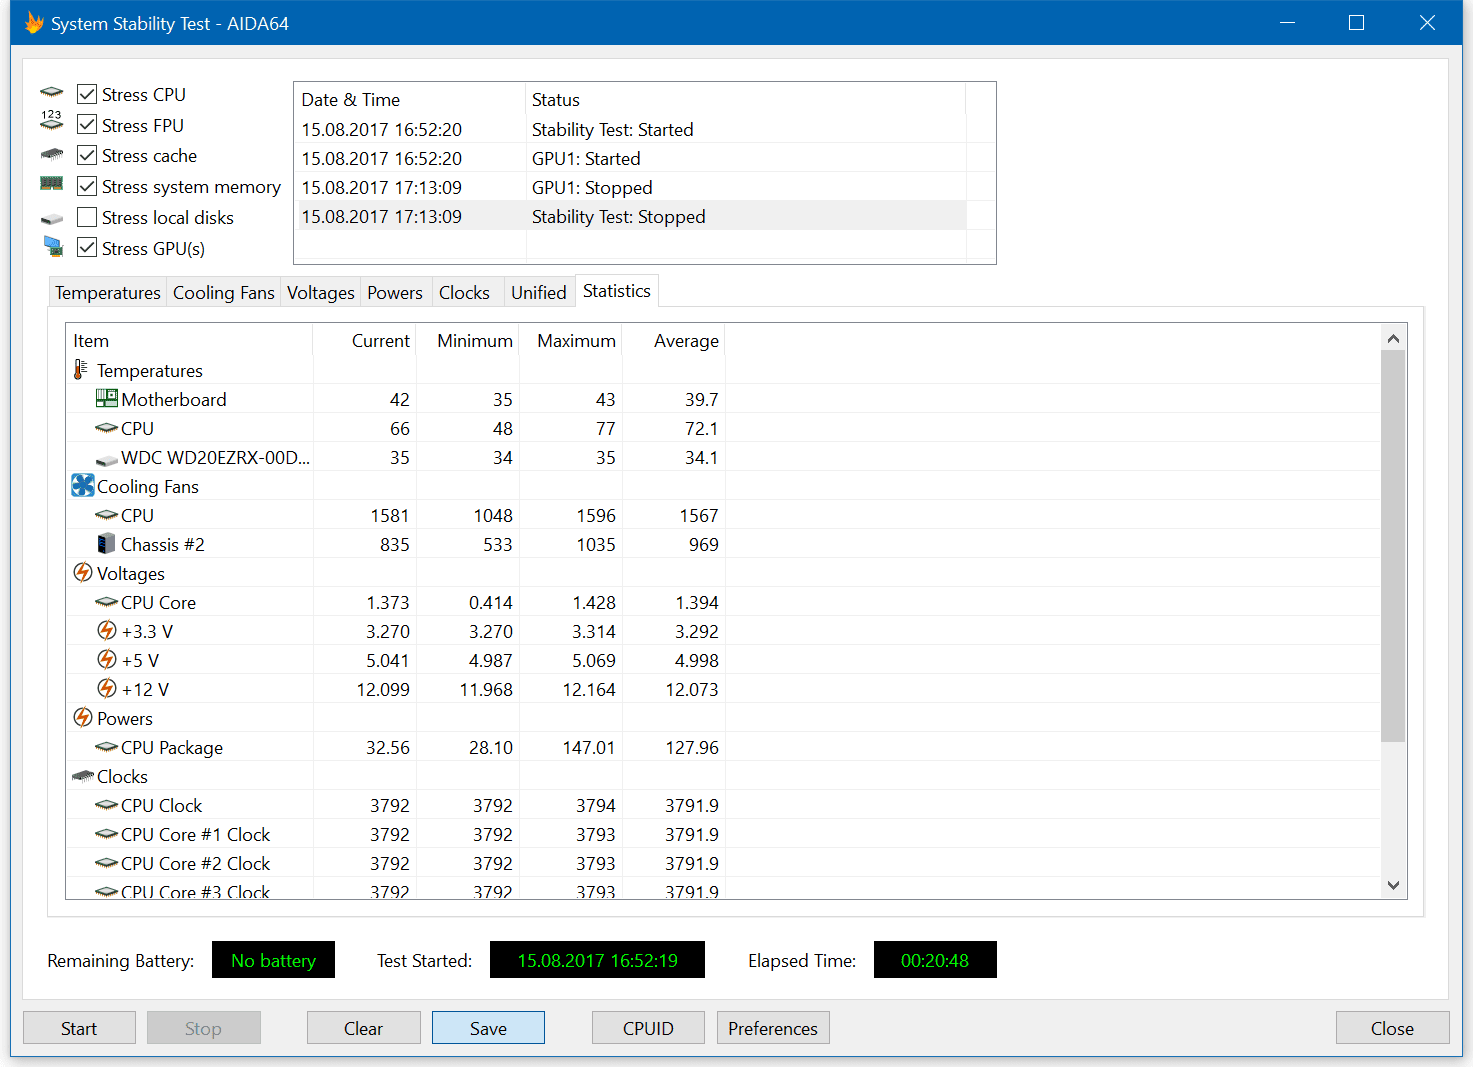Image resolution: width=1473 pixels, height=1067 pixels.
Task: Uncheck the Stress FPU checkbox
Action: (x=87, y=124)
